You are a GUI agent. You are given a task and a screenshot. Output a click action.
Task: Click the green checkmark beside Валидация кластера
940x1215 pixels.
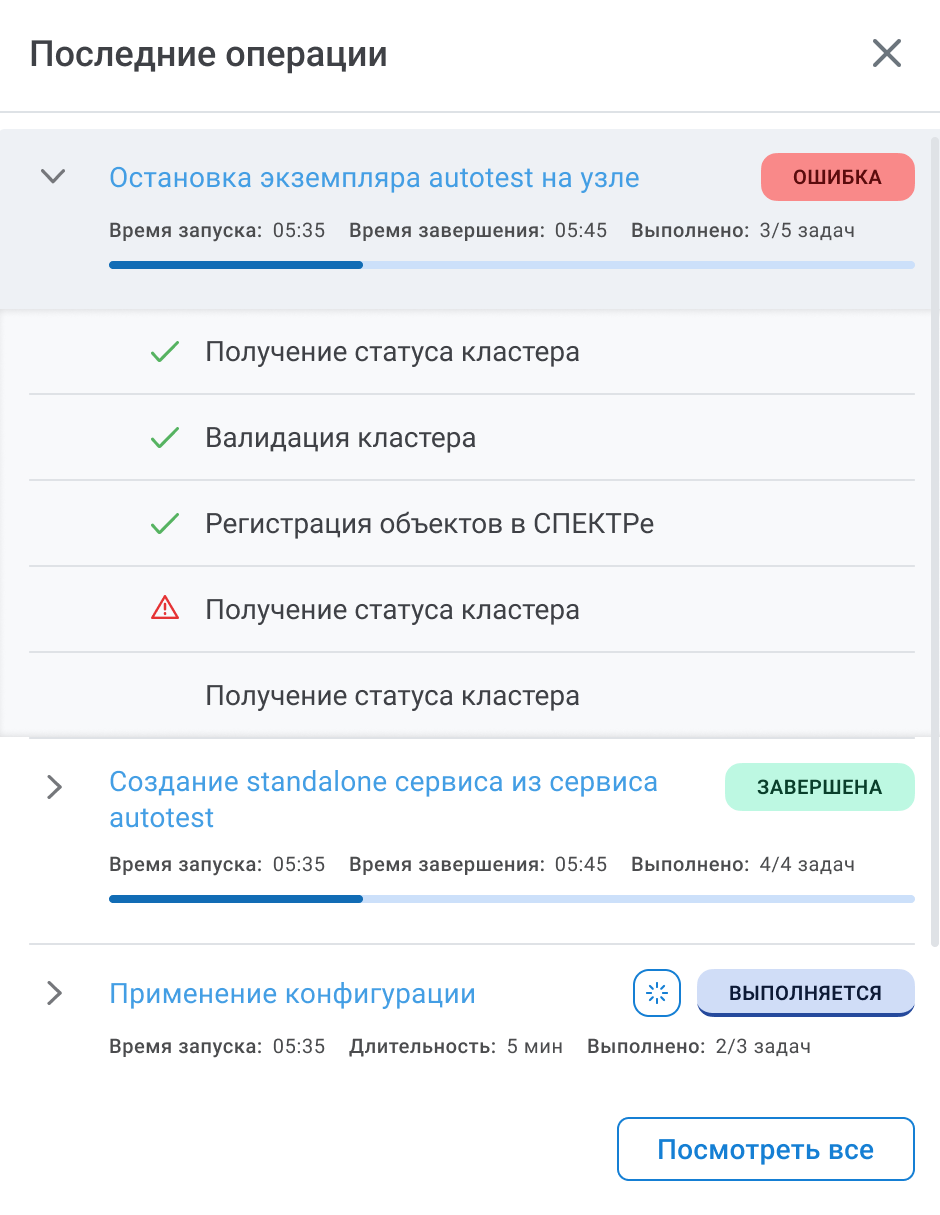(x=164, y=437)
